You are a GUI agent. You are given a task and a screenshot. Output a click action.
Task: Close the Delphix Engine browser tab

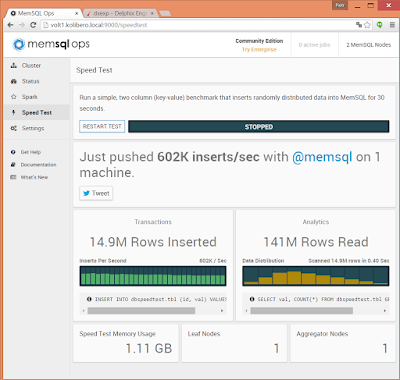[x=152, y=13]
